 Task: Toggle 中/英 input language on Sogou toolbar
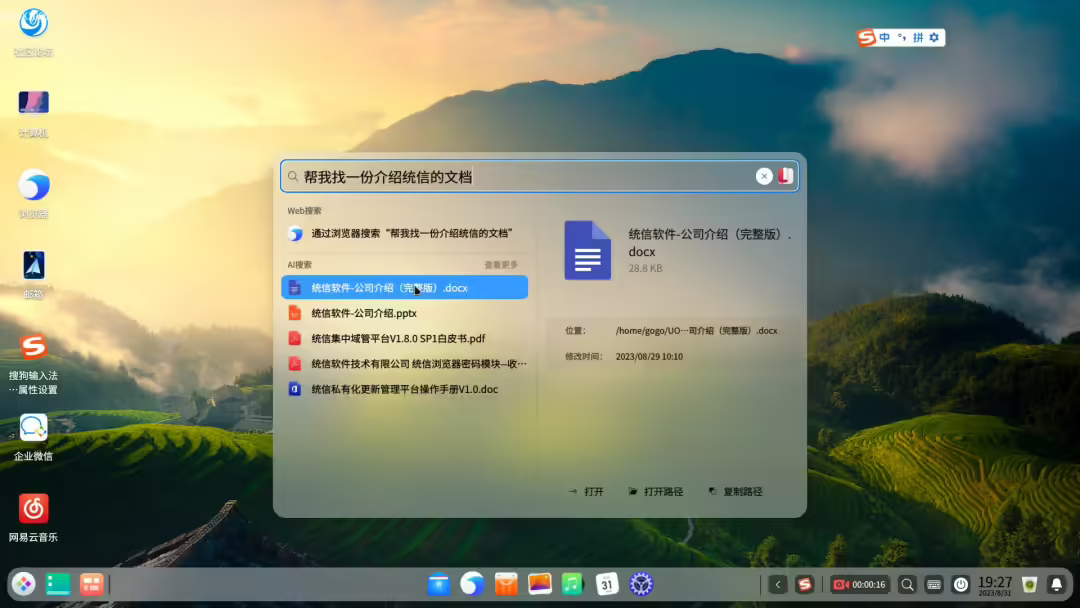(884, 37)
